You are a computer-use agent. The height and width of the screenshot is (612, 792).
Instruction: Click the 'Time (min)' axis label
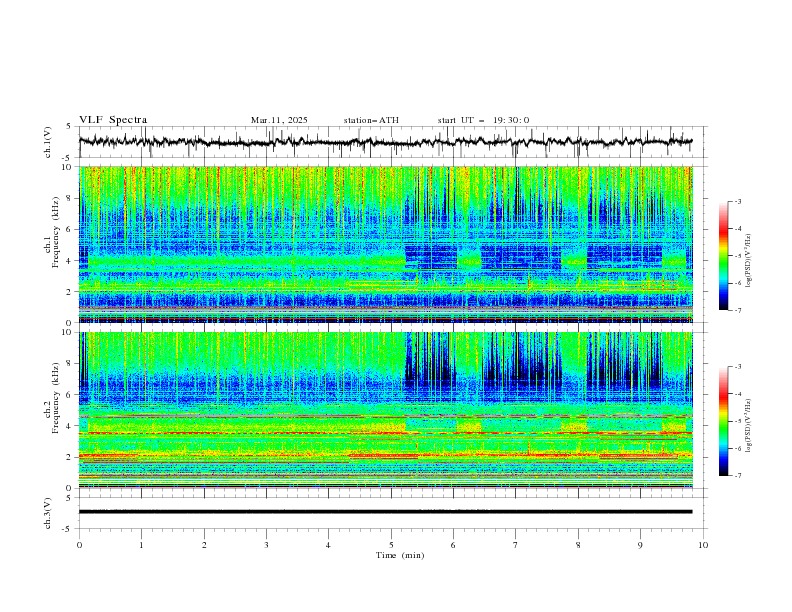[400, 555]
